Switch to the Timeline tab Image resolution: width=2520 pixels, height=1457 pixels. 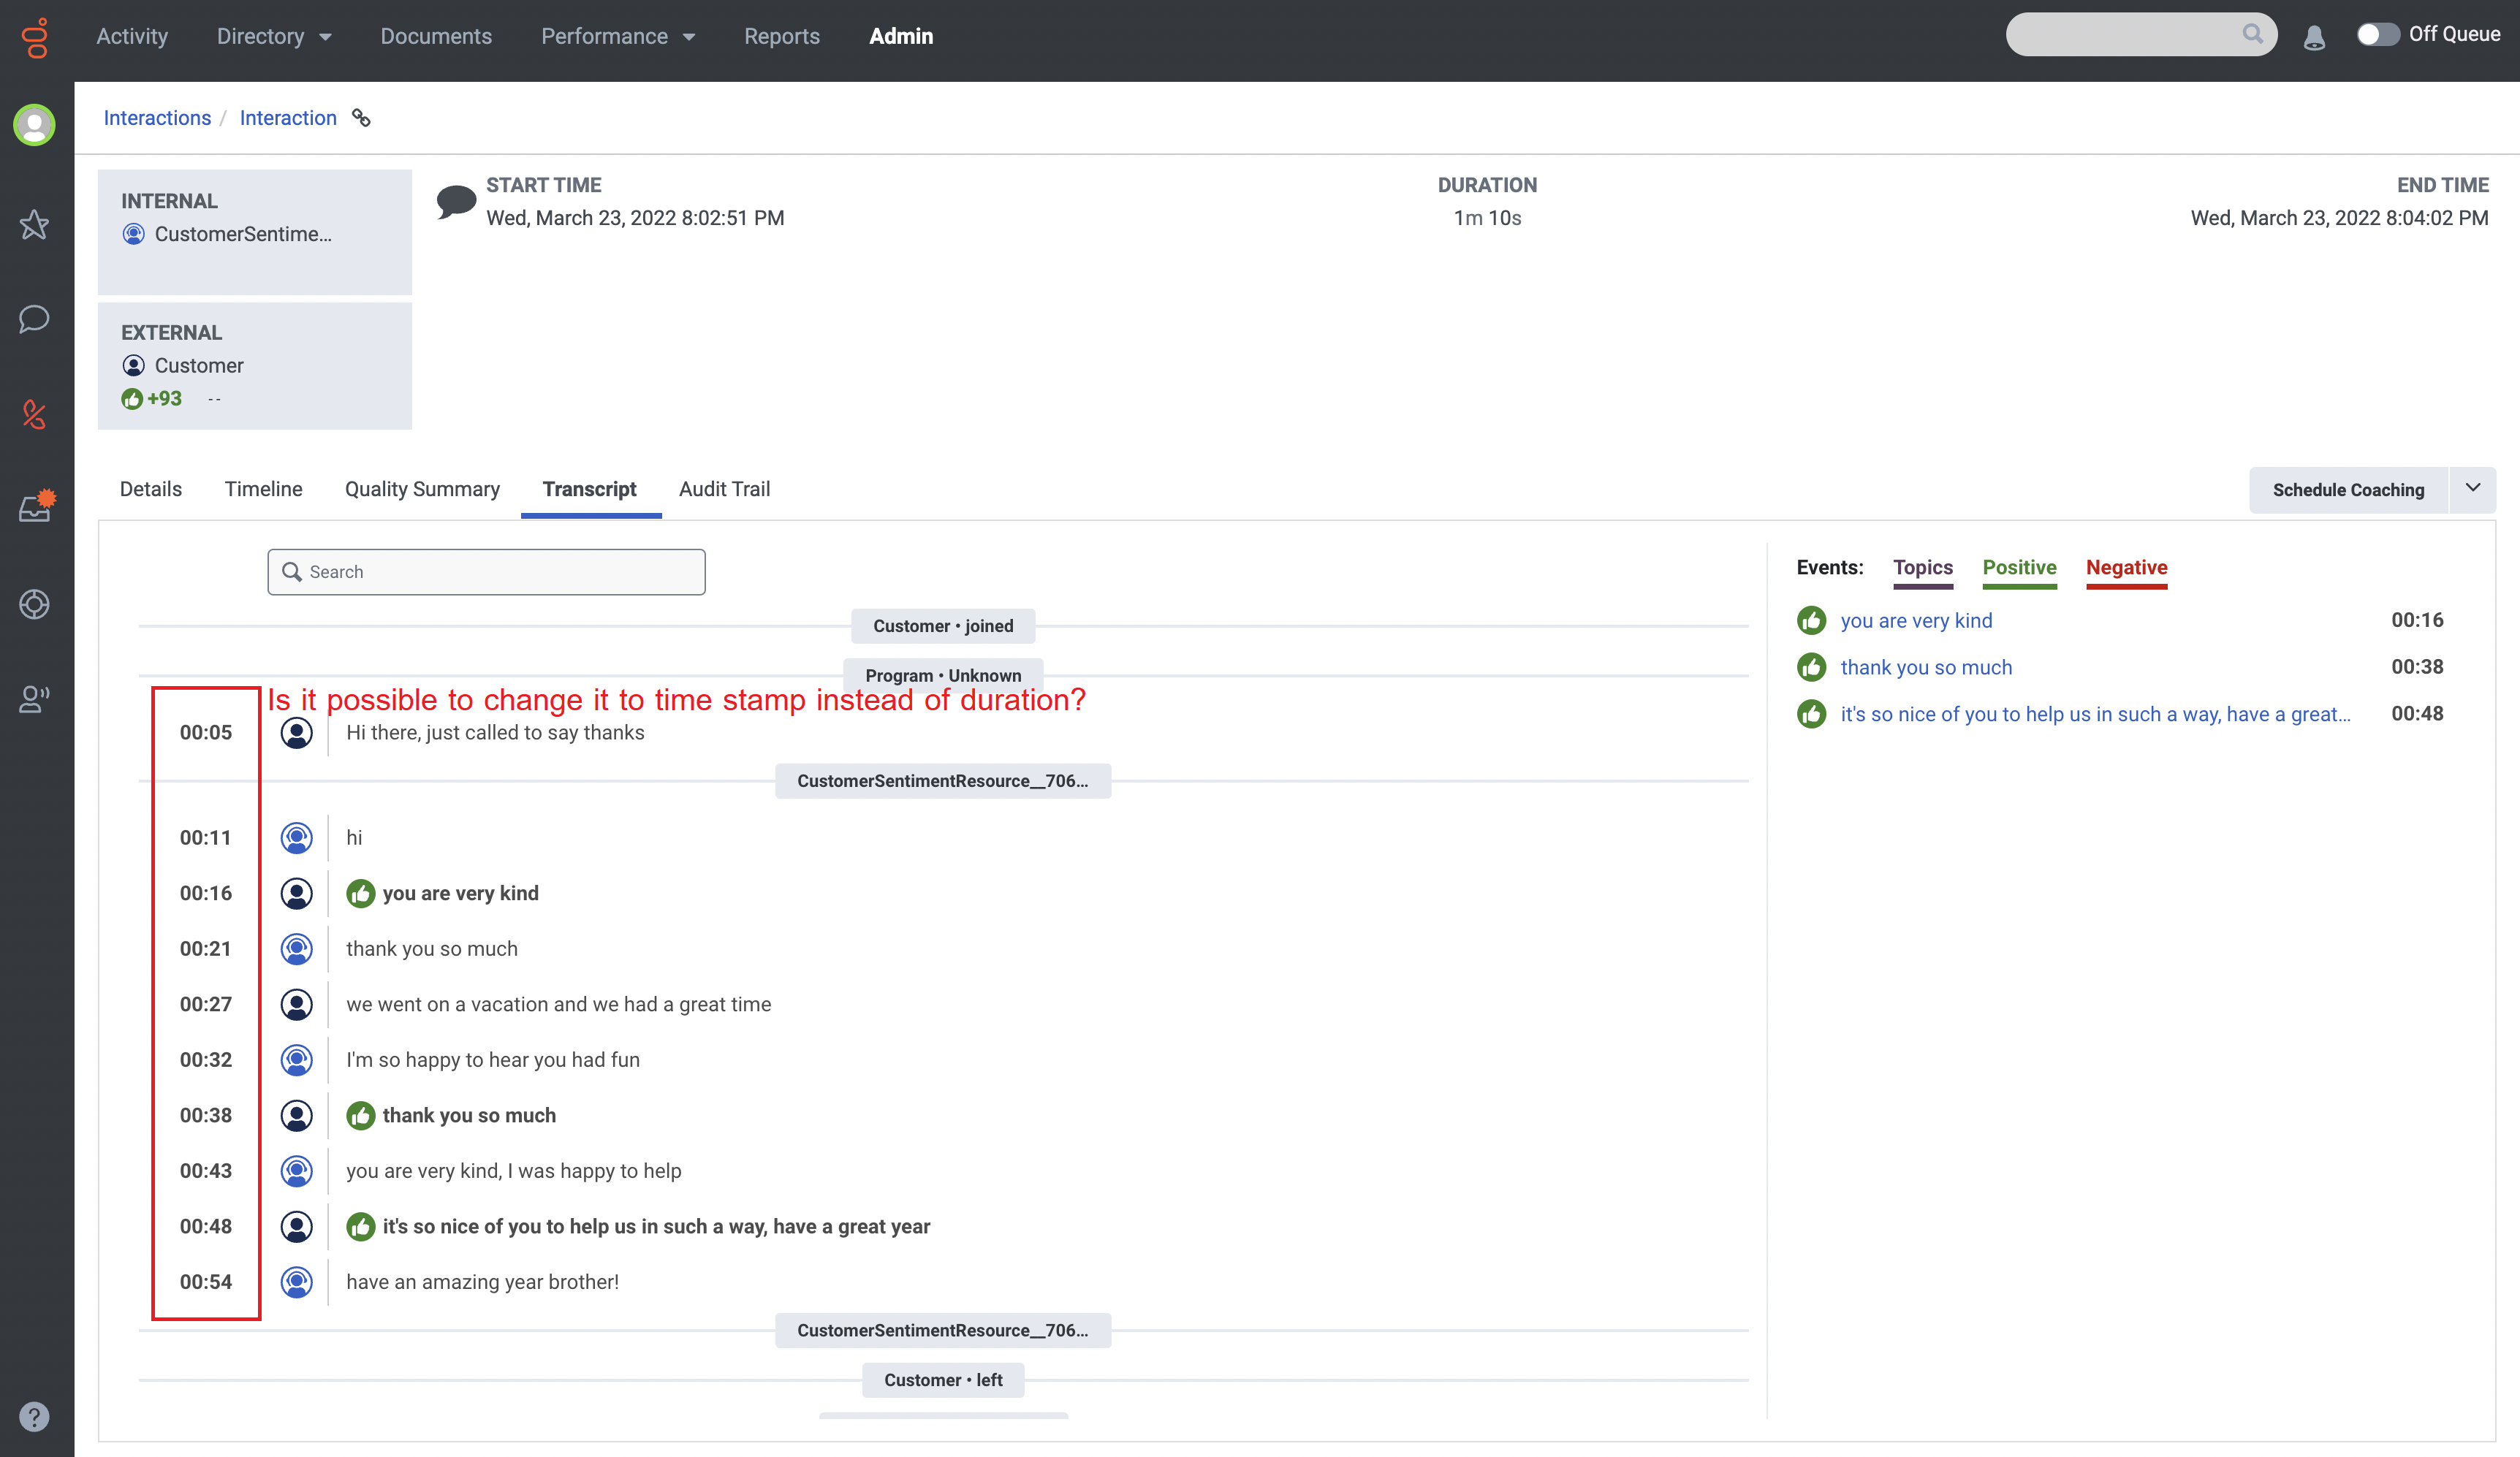pyautogui.click(x=263, y=489)
